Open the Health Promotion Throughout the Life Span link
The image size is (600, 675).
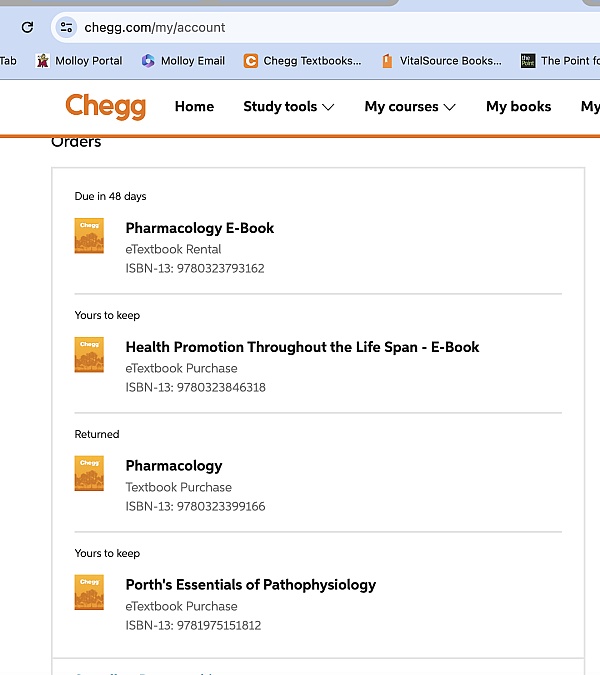302,347
